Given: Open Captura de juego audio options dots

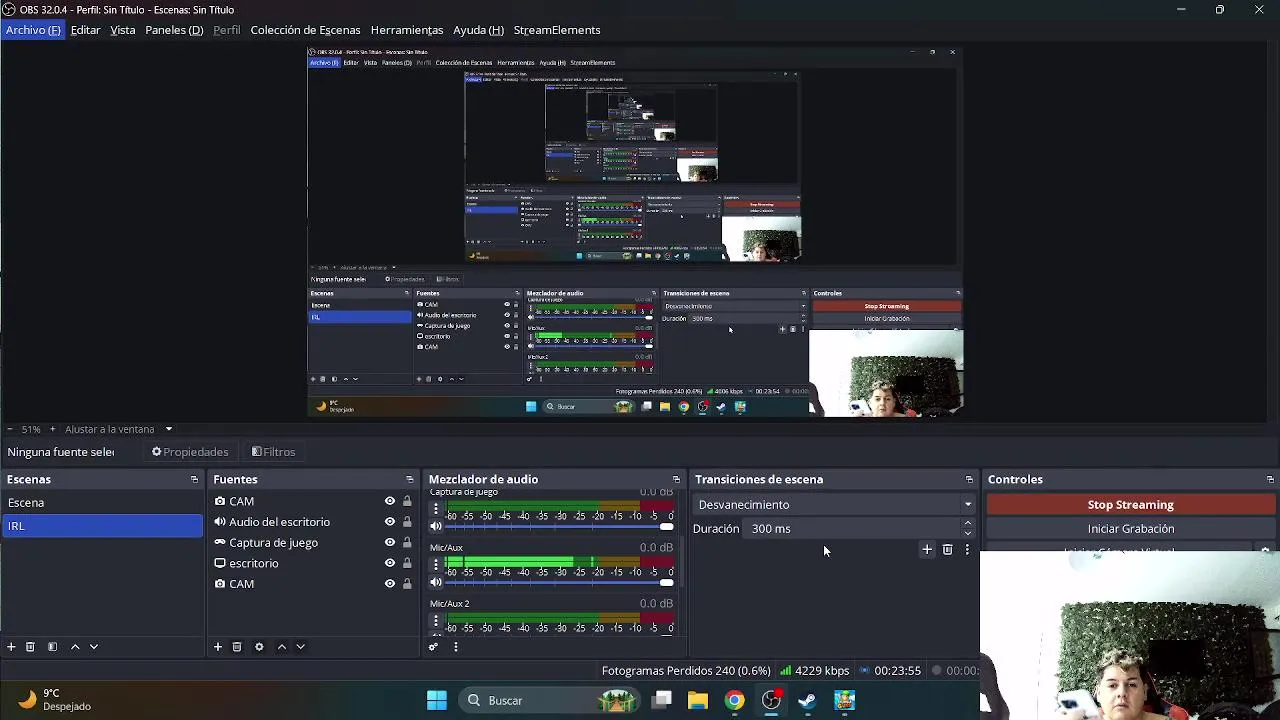Looking at the screenshot, I should coord(436,509).
